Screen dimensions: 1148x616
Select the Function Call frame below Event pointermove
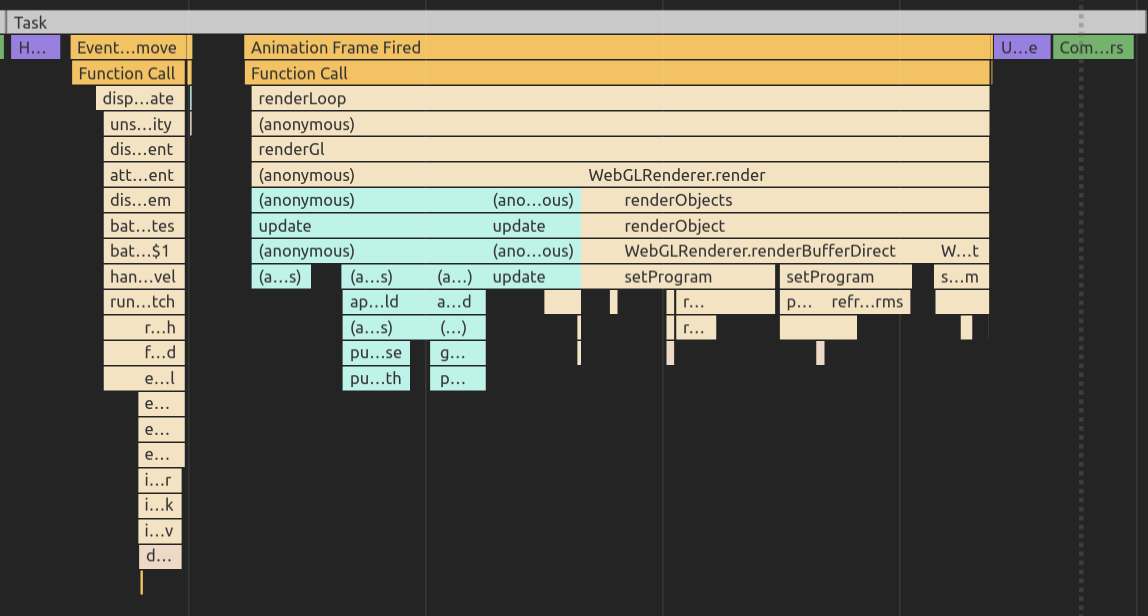(x=127, y=73)
